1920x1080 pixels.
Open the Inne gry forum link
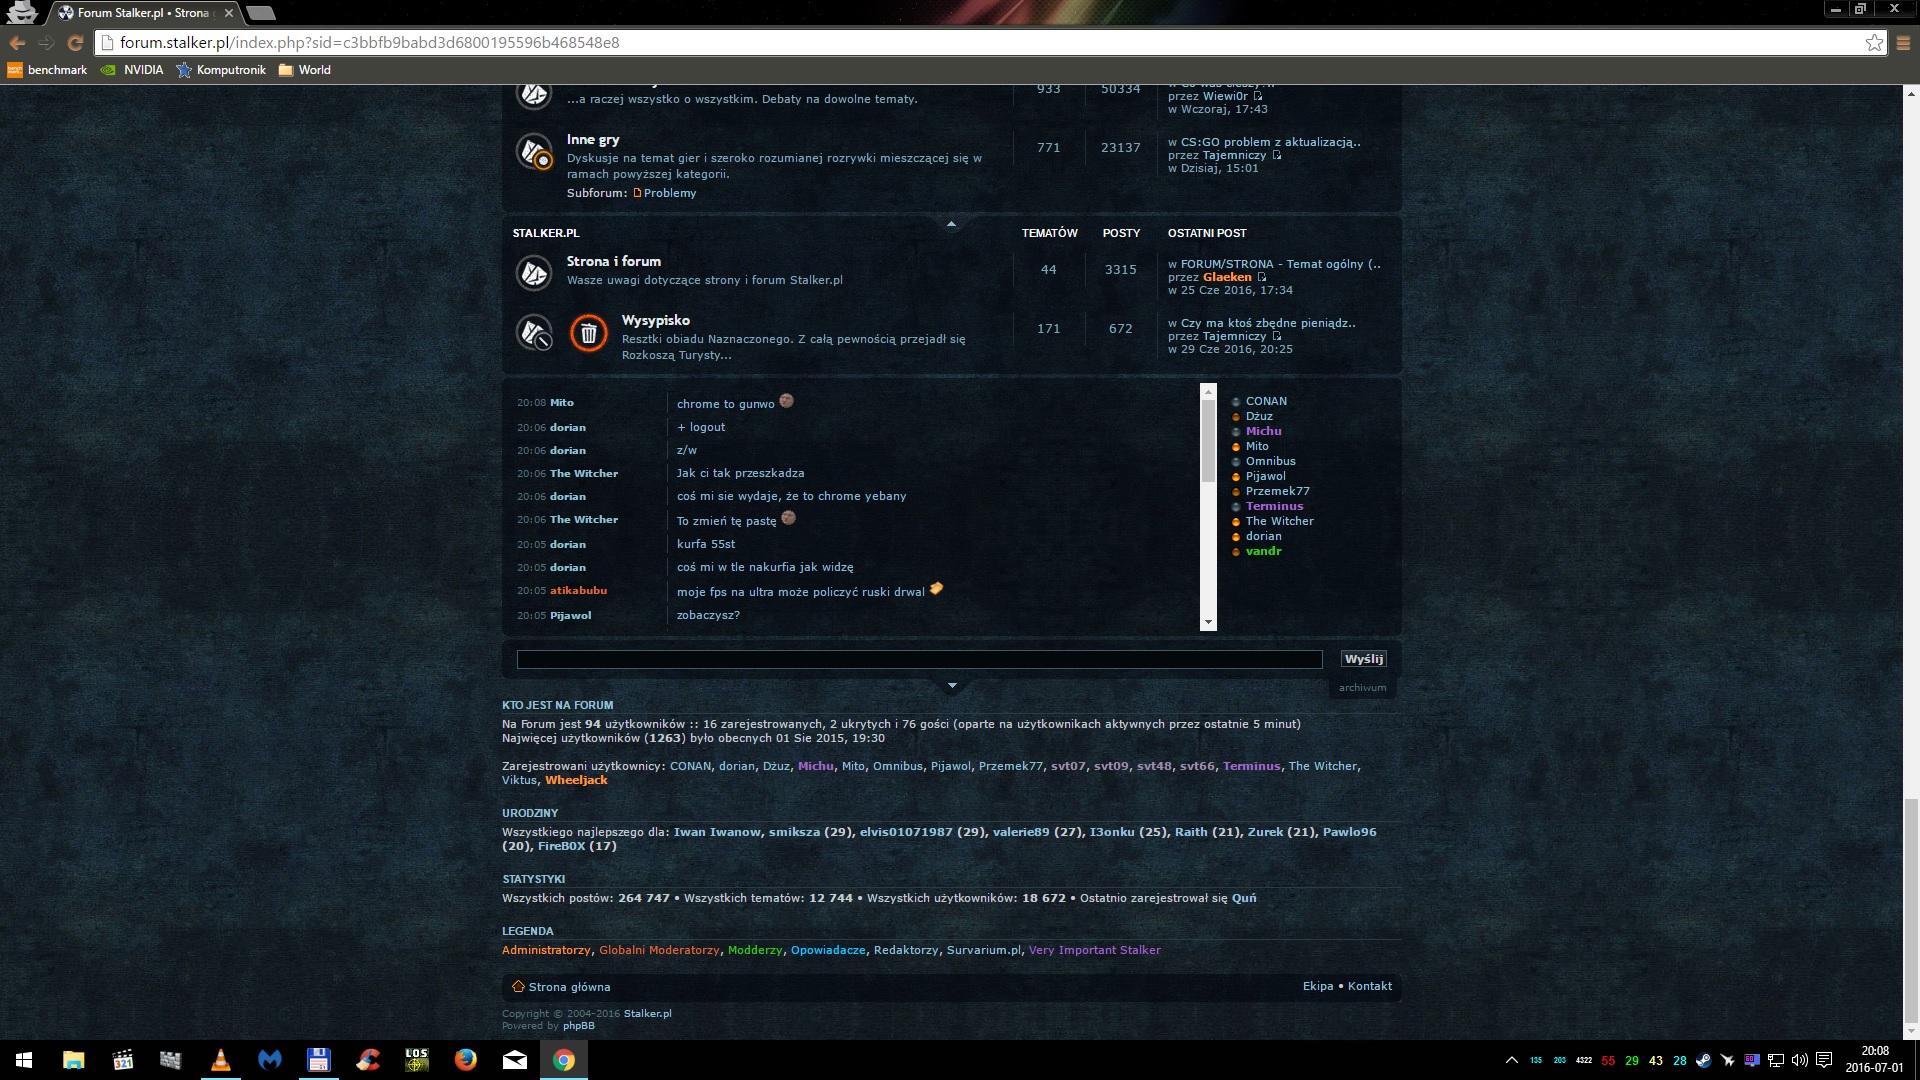pyautogui.click(x=593, y=140)
